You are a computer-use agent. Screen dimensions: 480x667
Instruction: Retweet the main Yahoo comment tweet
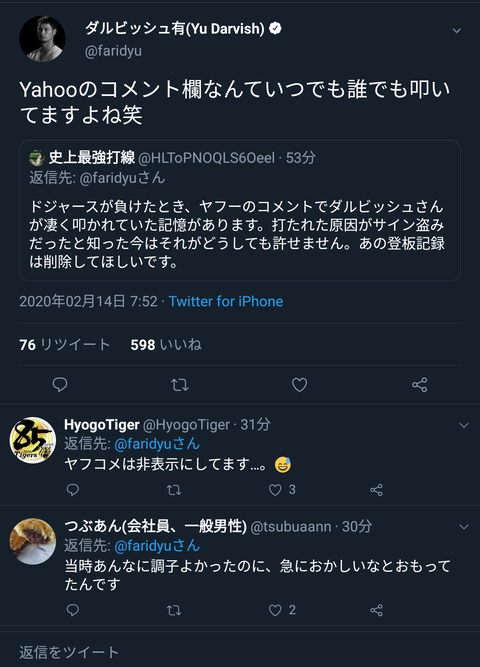(x=180, y=385)
